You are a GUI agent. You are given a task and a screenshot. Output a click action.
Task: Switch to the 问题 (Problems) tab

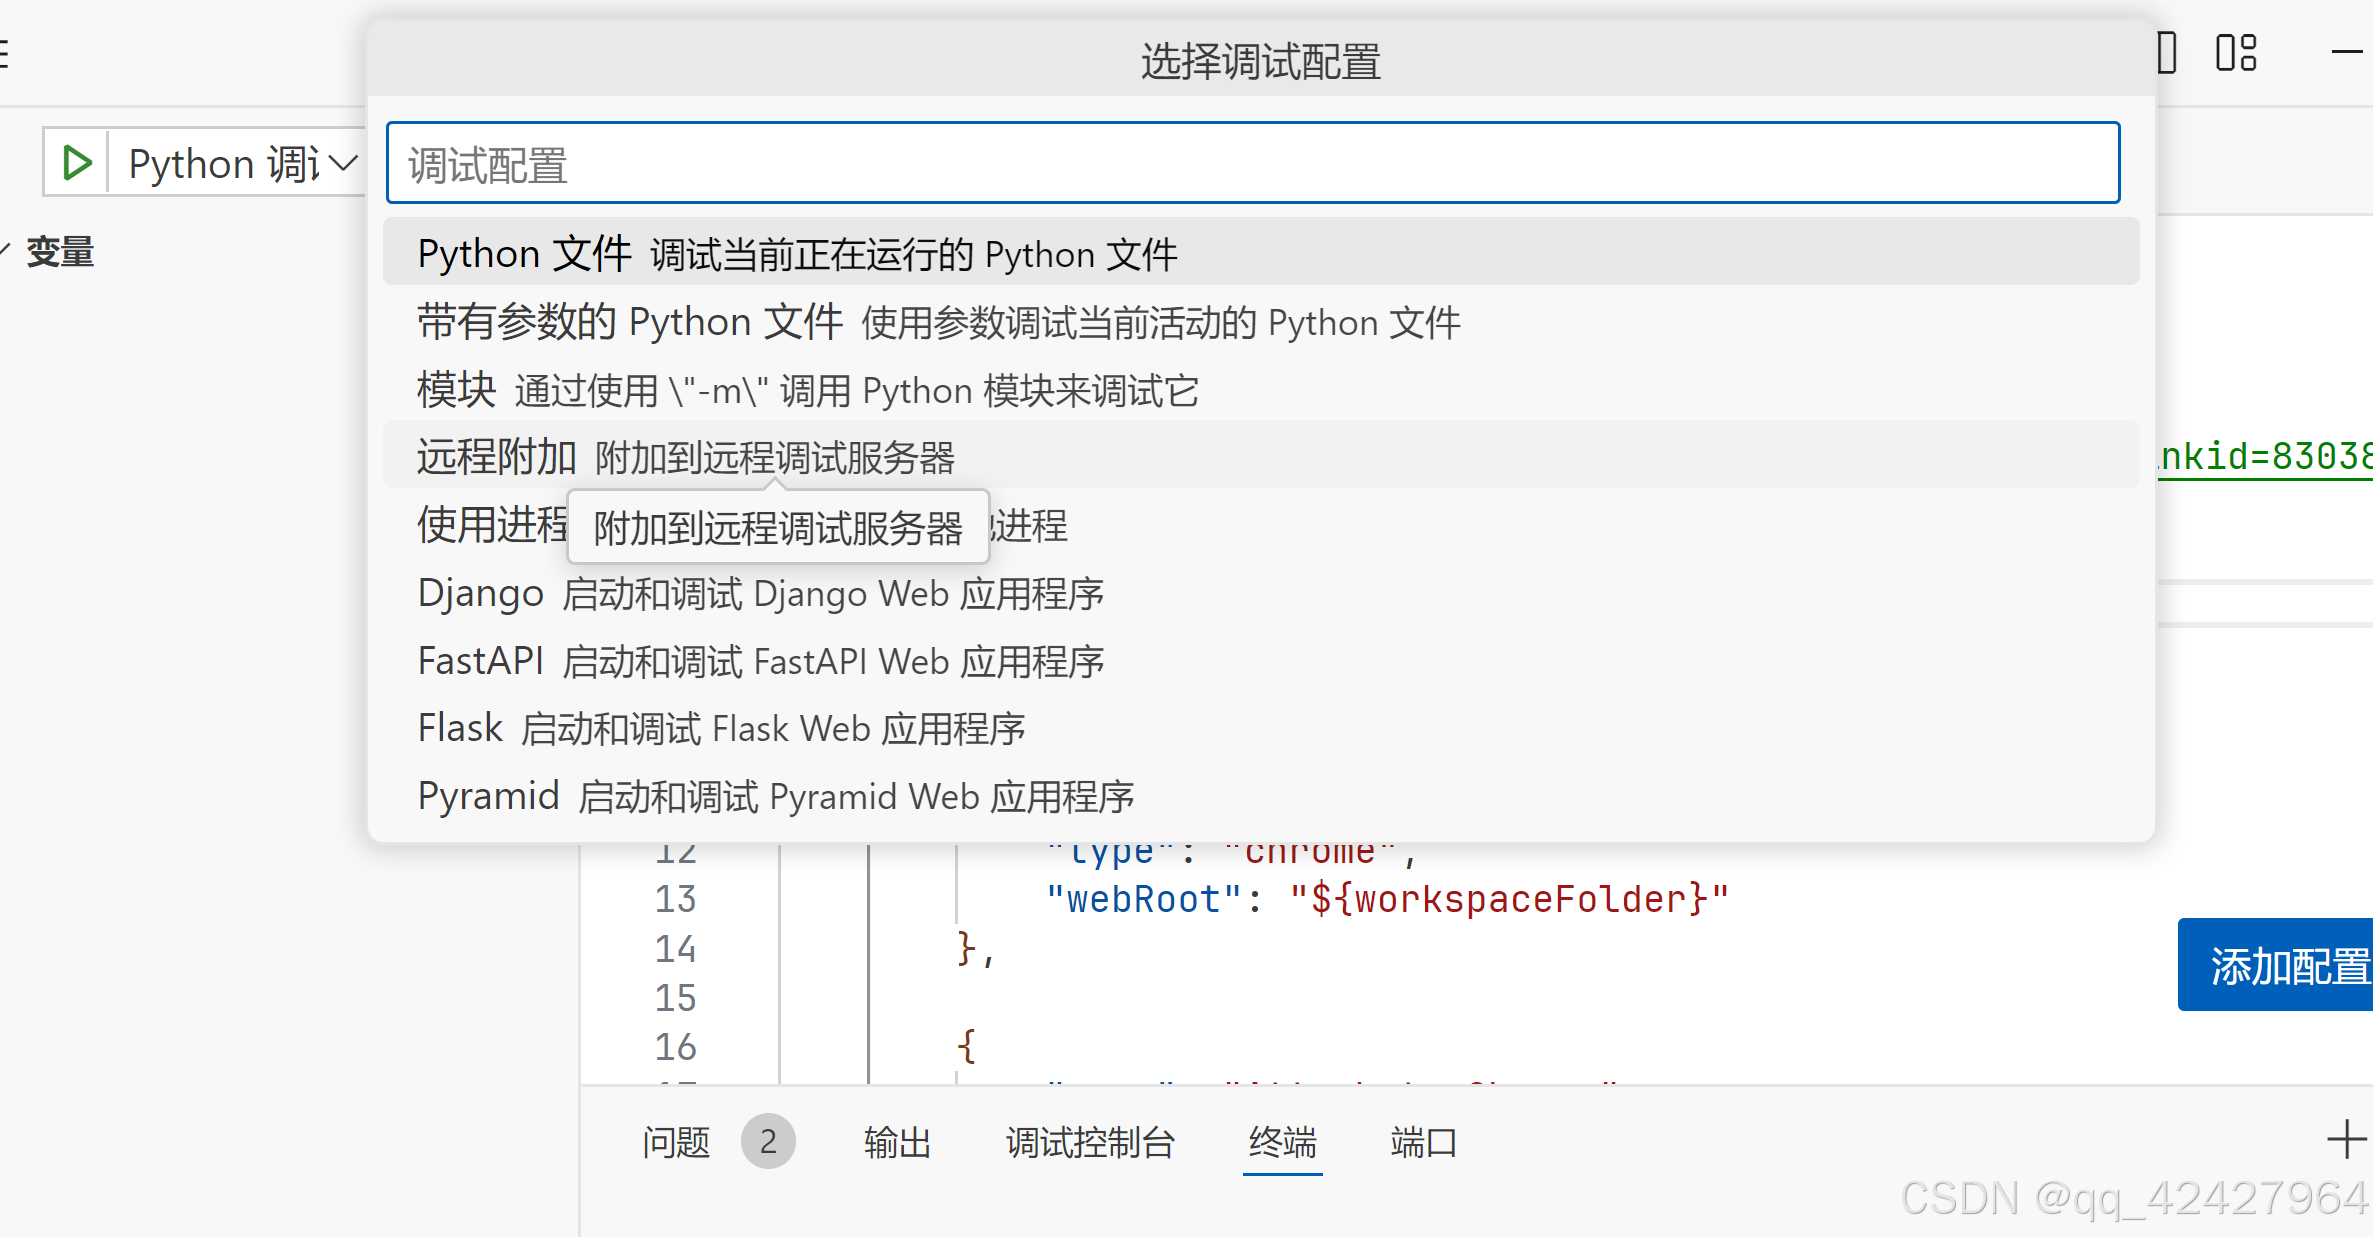[x=676, y=1142]
